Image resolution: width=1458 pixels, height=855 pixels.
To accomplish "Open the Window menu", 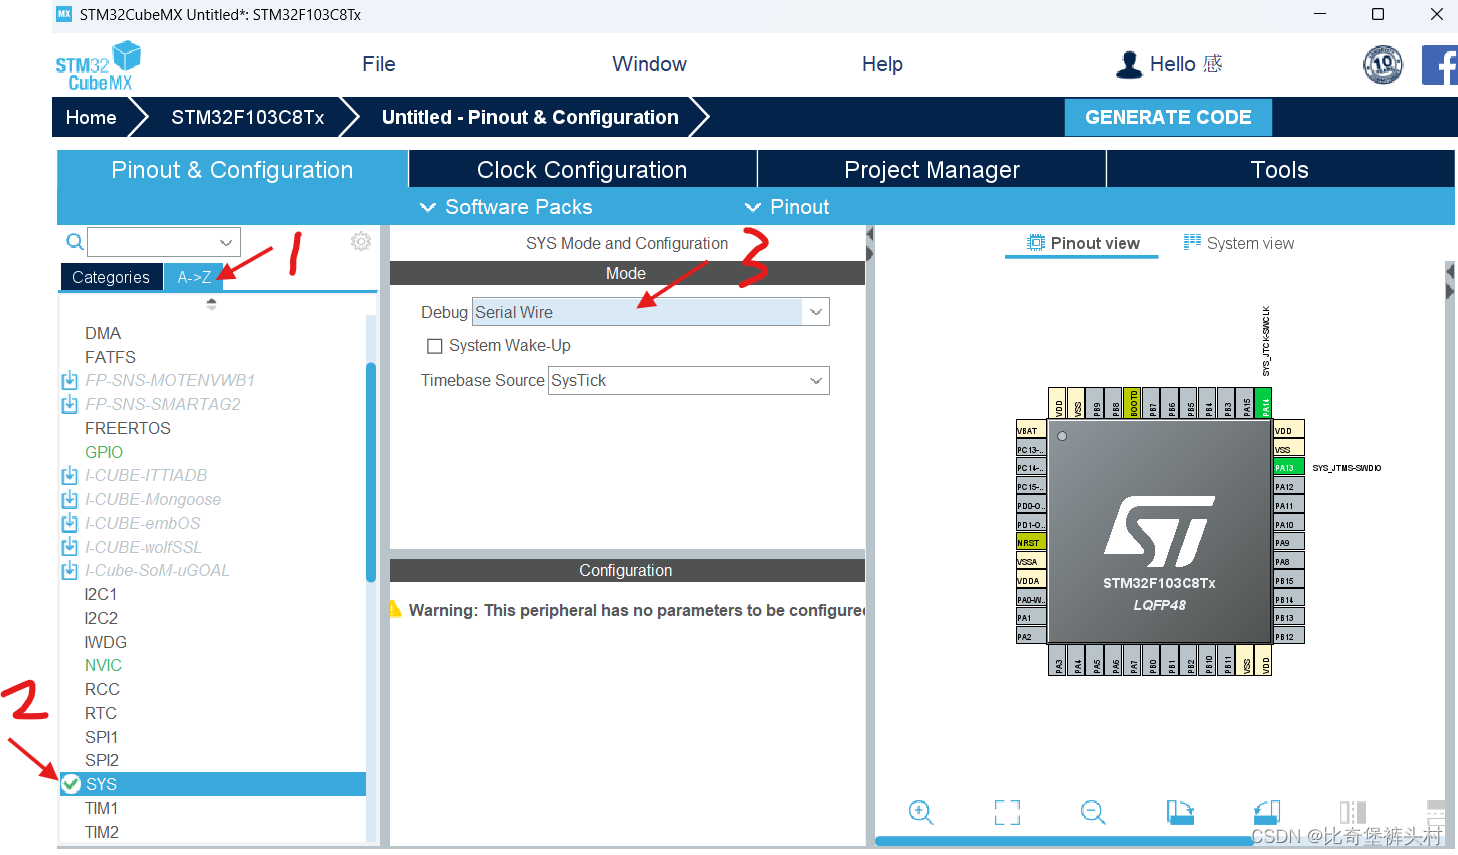I will click(x=649, y=64).
